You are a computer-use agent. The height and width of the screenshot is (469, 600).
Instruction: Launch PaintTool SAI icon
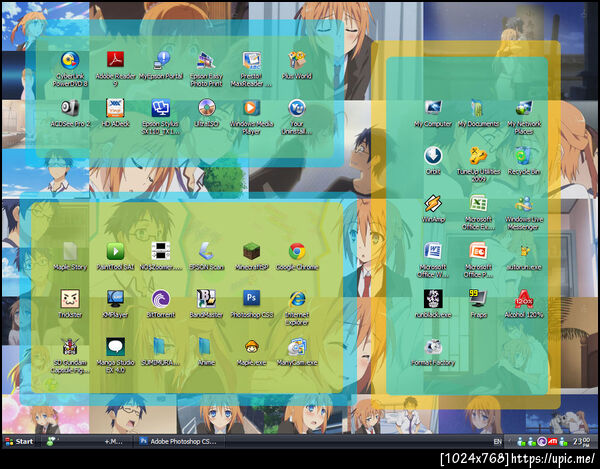pos(115,251)
